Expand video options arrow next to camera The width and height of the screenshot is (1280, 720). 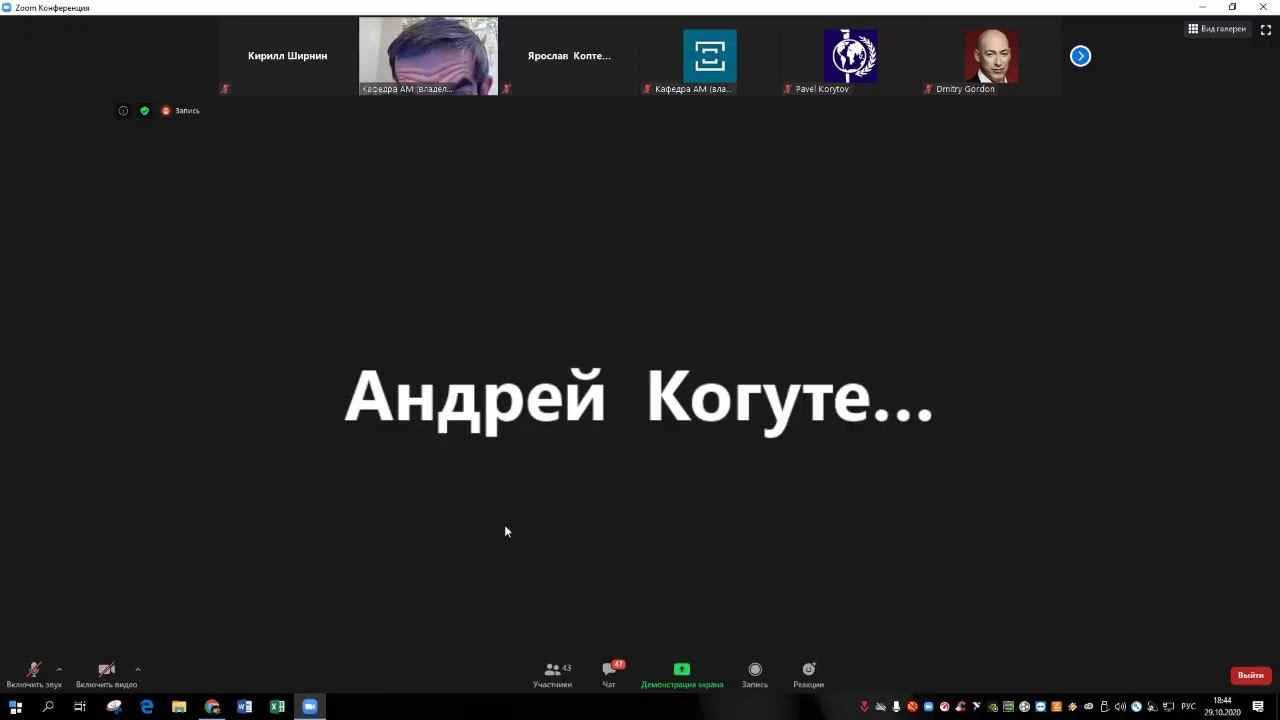pyautogui.click(x=137, y=669)
